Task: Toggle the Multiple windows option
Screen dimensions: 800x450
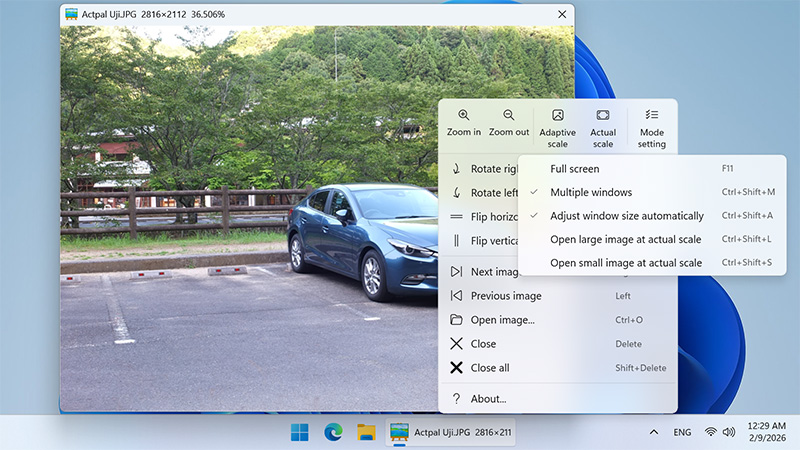Action: coord(591,192)
